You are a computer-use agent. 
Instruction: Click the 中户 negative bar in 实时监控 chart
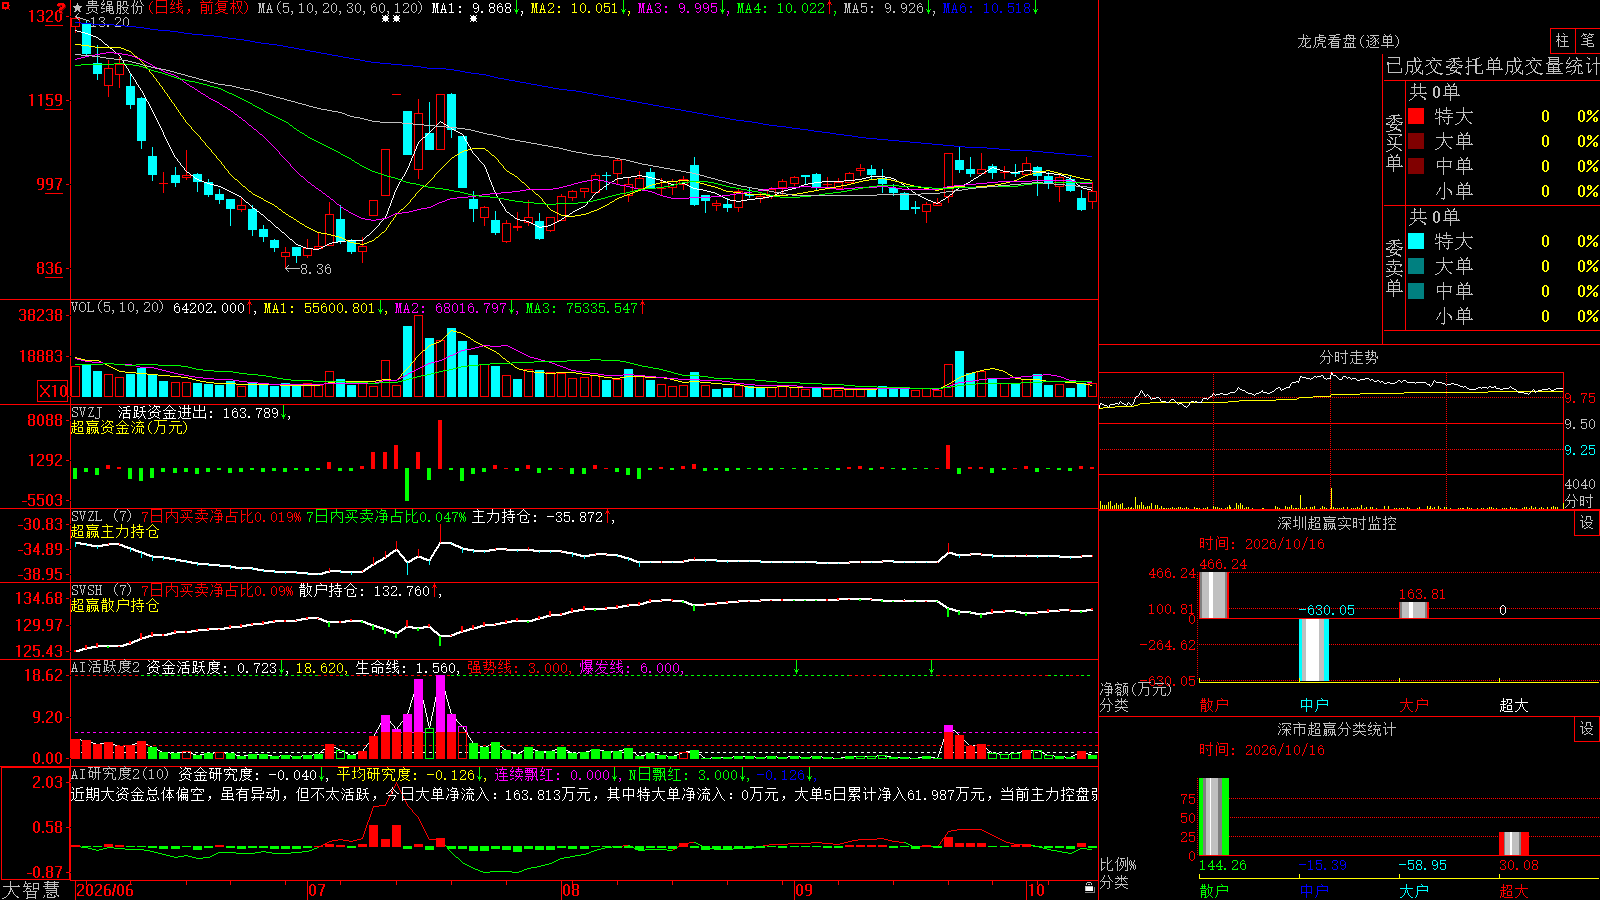tap(1314, 650)
